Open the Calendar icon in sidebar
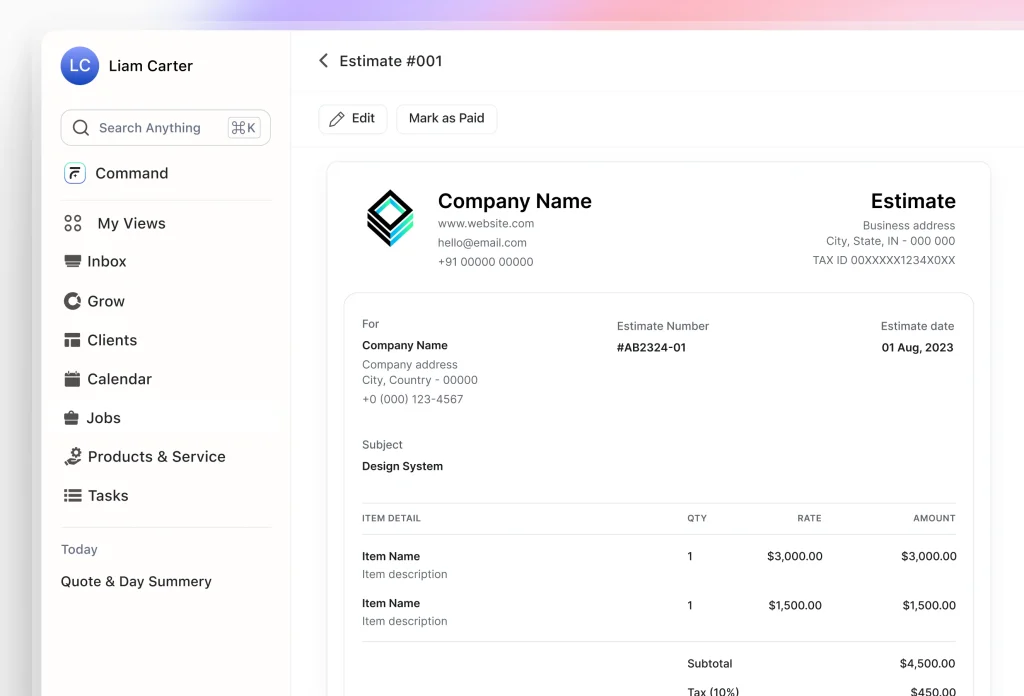Image resolution: width=1024 pixels, height=696 pixels. [72, 379]
